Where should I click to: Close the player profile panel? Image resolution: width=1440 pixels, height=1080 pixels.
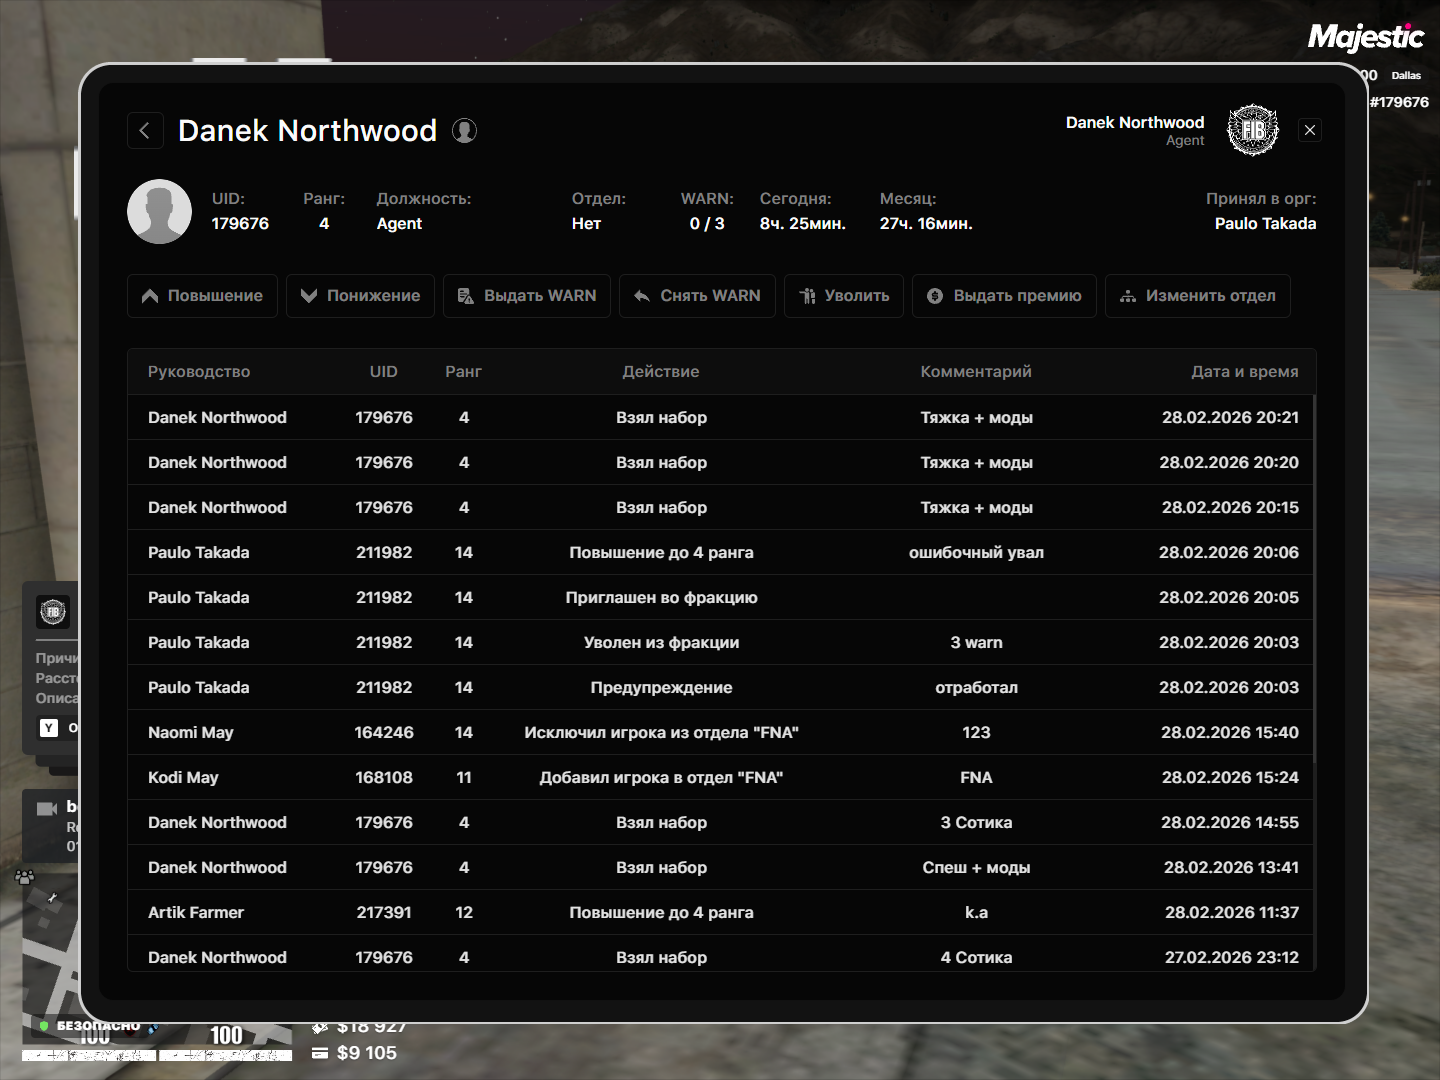(1309, 130)
